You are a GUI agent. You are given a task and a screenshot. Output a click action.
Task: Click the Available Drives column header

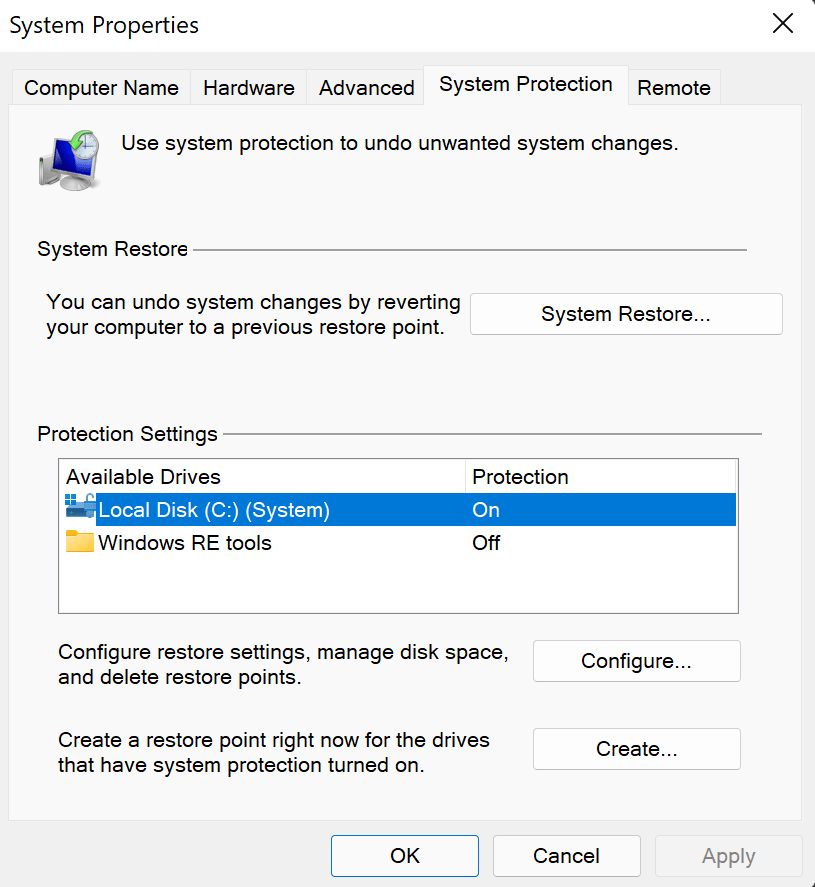(143, 477)
